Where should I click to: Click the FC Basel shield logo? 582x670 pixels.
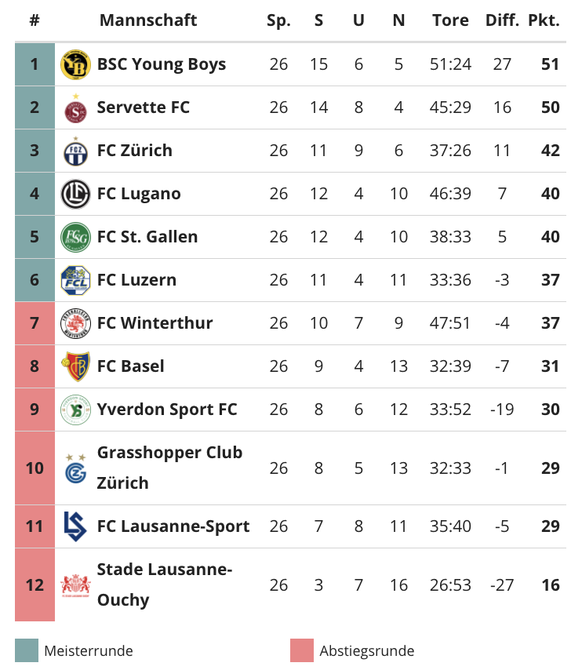click(x=75, y=366)
